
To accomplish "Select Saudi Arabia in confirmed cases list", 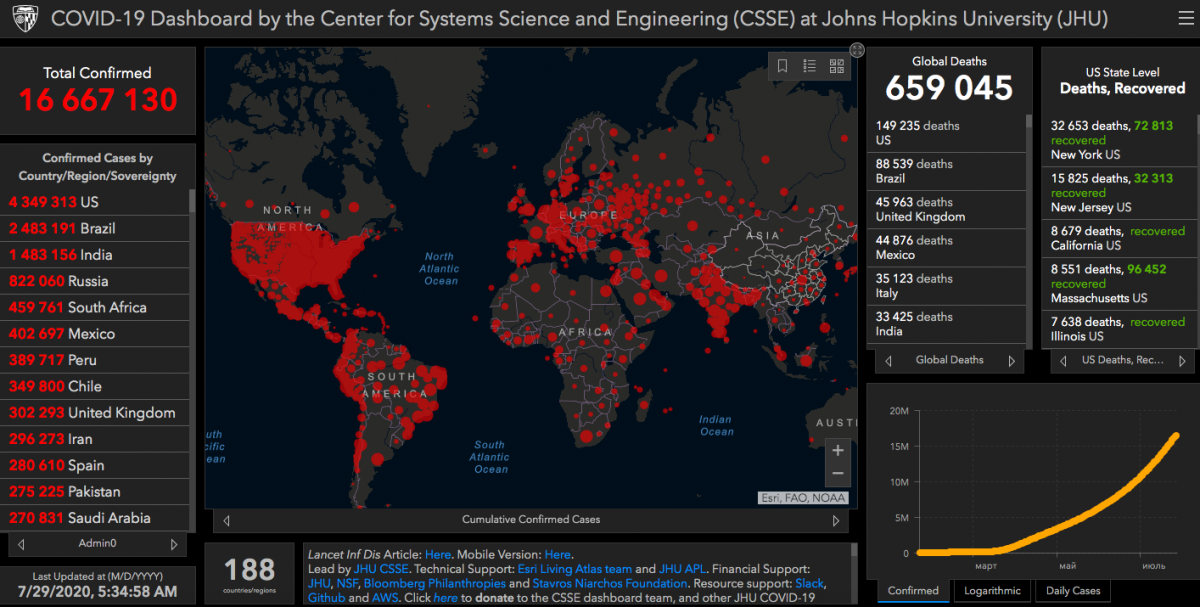I will (96, 518).
